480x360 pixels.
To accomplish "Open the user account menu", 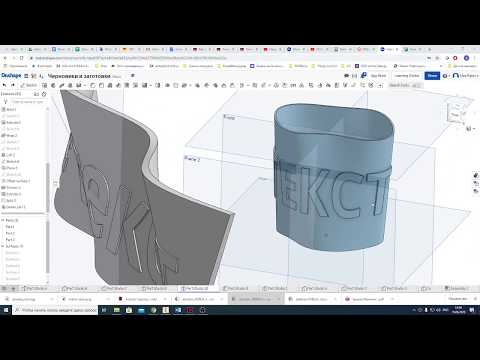I will click(x=466, y=76).
